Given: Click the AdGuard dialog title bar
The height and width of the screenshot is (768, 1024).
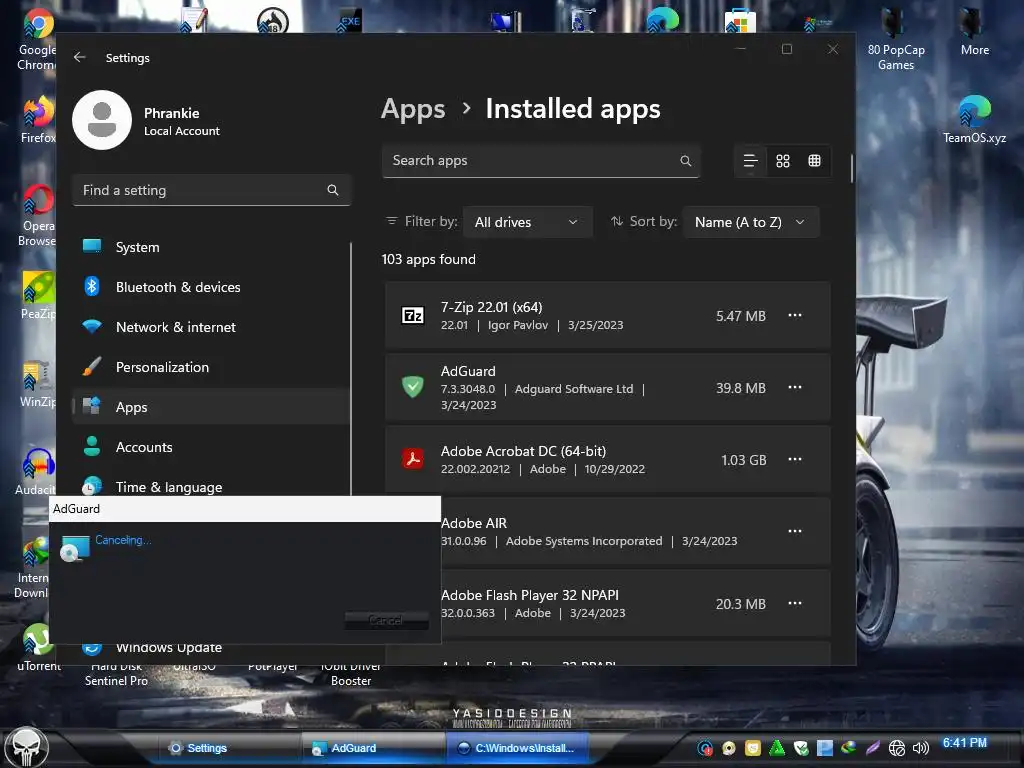Looking at the screenshot, I should (x=245, y=509).
